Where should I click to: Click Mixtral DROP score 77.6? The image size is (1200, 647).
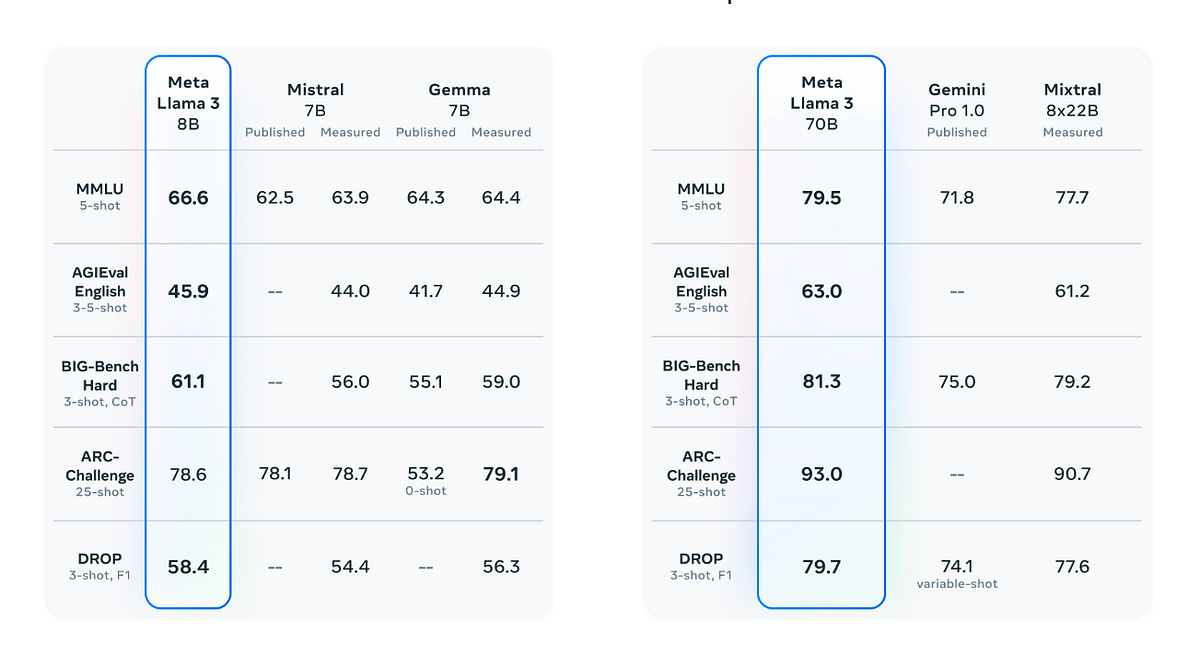[1072, 567]
